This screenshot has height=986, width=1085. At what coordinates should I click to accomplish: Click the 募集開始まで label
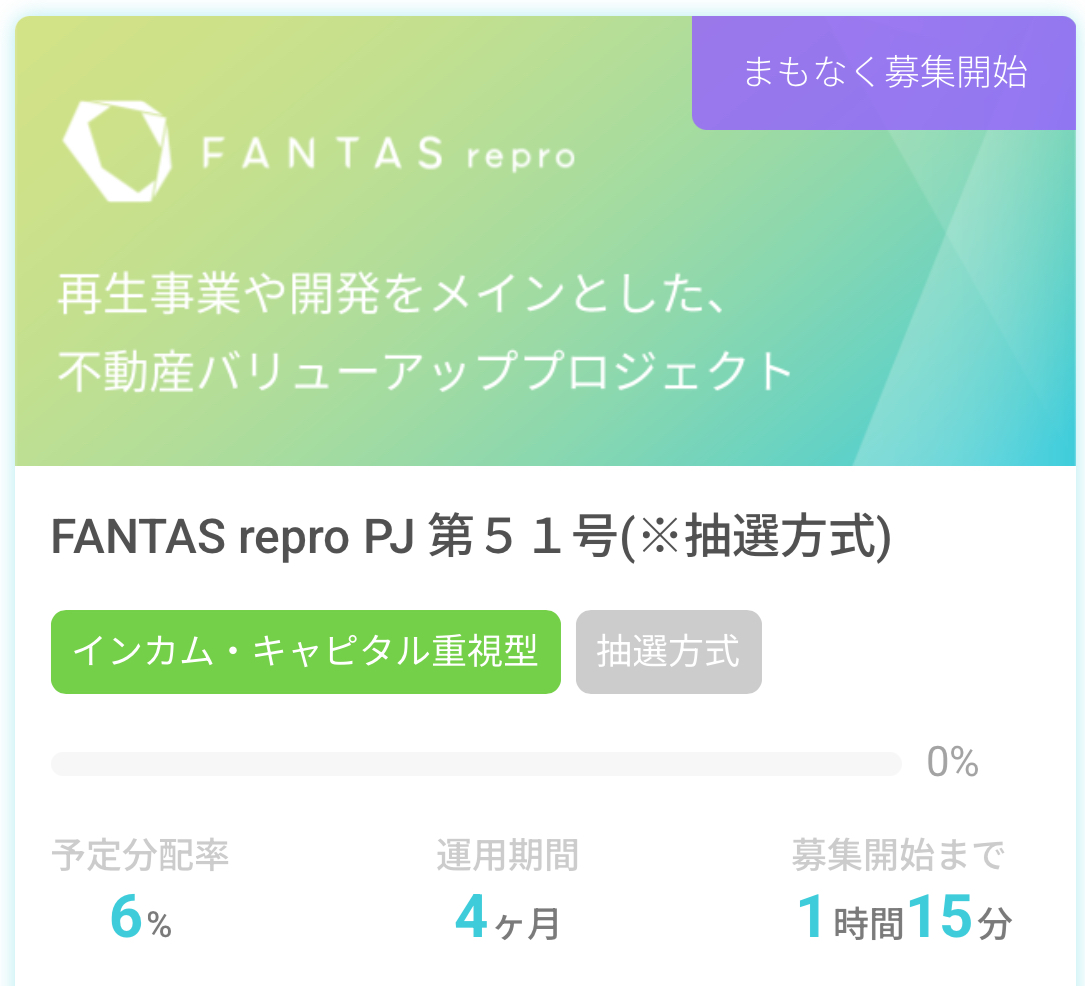pyautogui.click(x=898, y=855)
